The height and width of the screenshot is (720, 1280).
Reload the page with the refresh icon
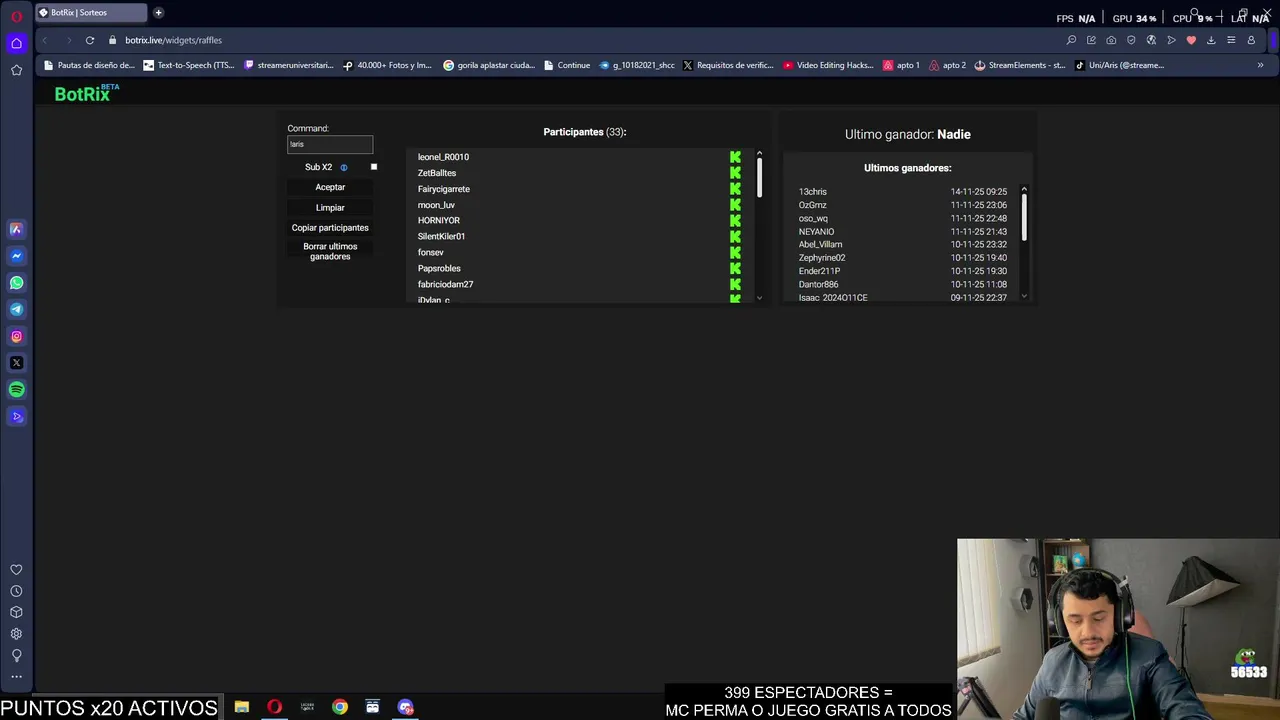pos(90,40)
